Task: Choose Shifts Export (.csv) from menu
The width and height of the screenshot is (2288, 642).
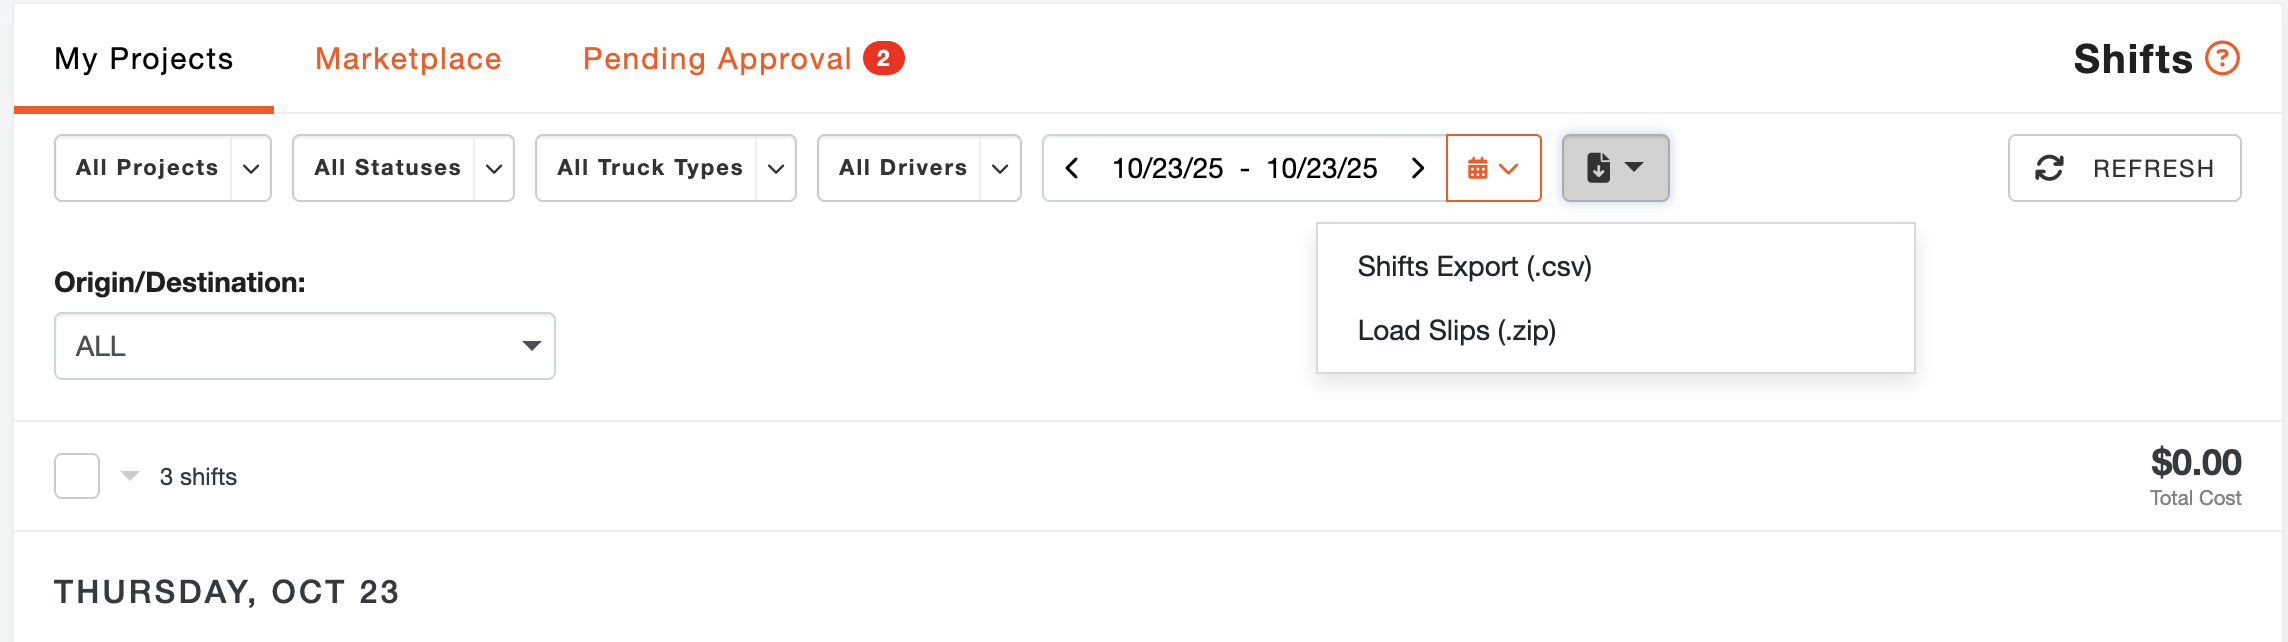Action: (1474, 267)
